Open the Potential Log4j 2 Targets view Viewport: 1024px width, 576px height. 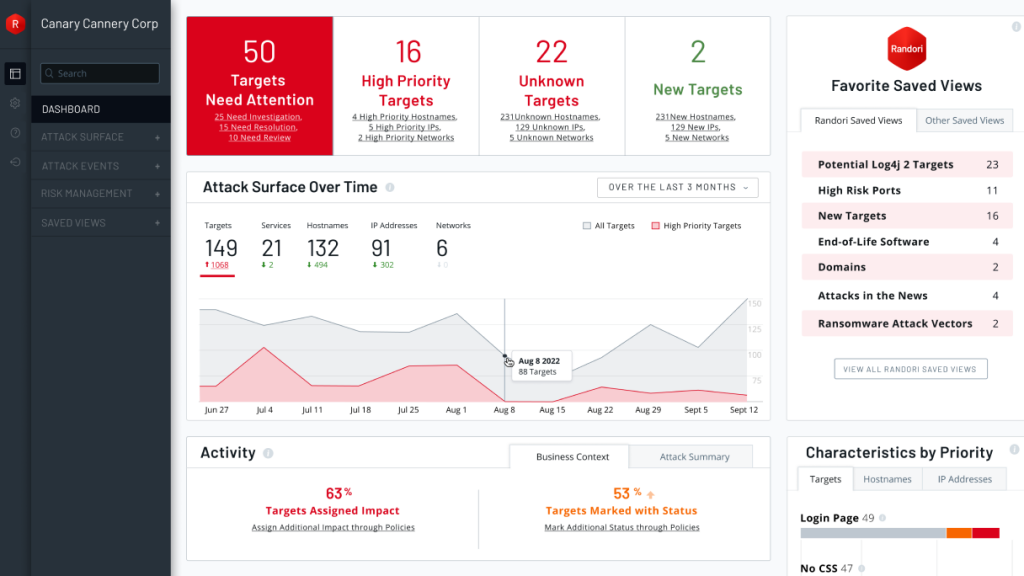[x=885, y=165]
